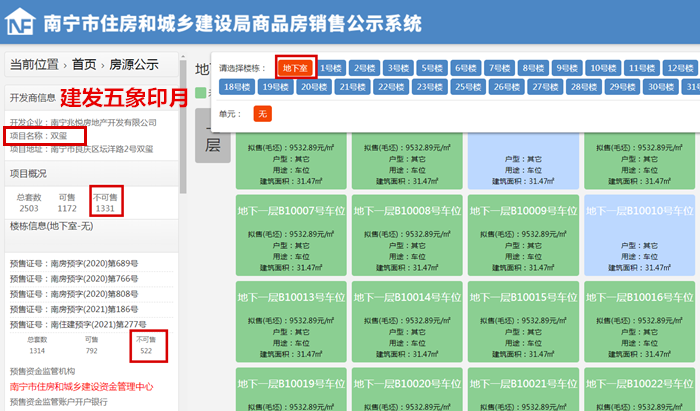Click the 项目名称:双玺 line
Image resolution: width=700 pixels, height=411 pixels.
tap(38, 136)
